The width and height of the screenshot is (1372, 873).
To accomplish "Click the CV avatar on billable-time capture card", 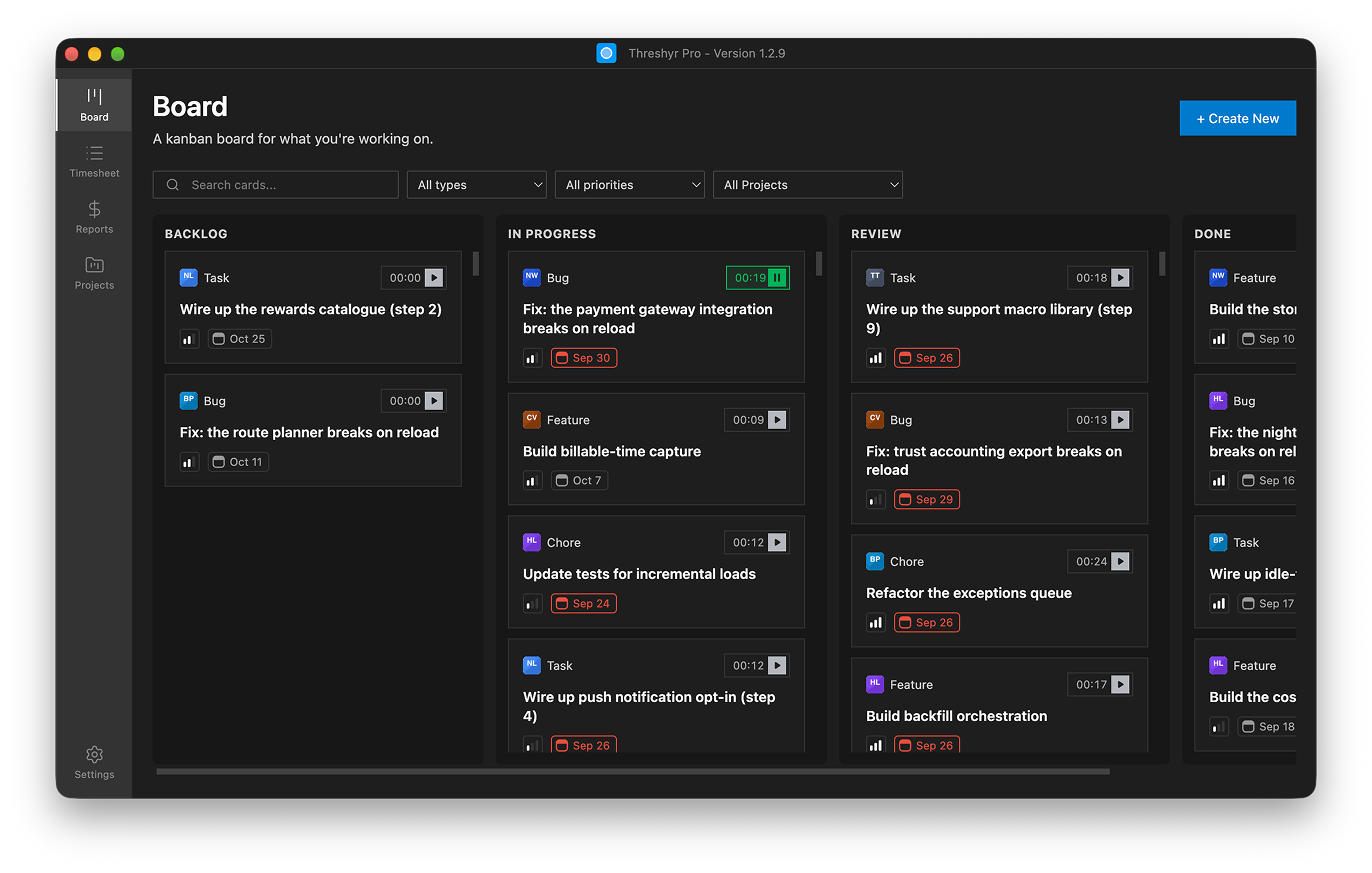I will pyautogui.click(x=532, y=420).
